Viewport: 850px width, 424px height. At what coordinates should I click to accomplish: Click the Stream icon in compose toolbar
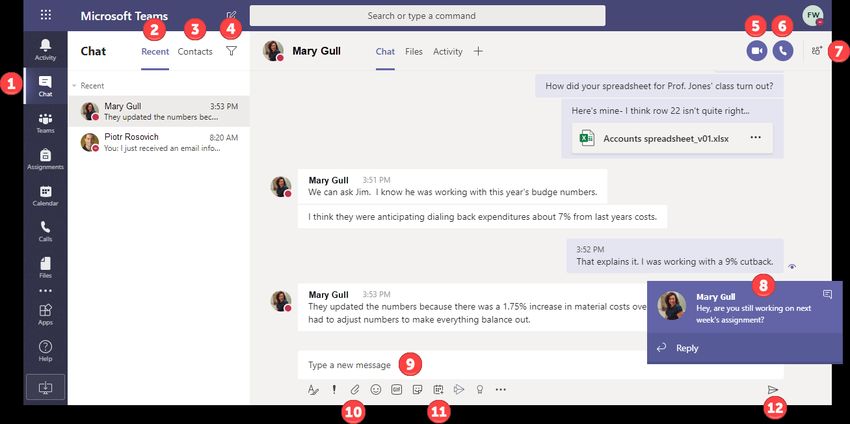pos(459,389)
